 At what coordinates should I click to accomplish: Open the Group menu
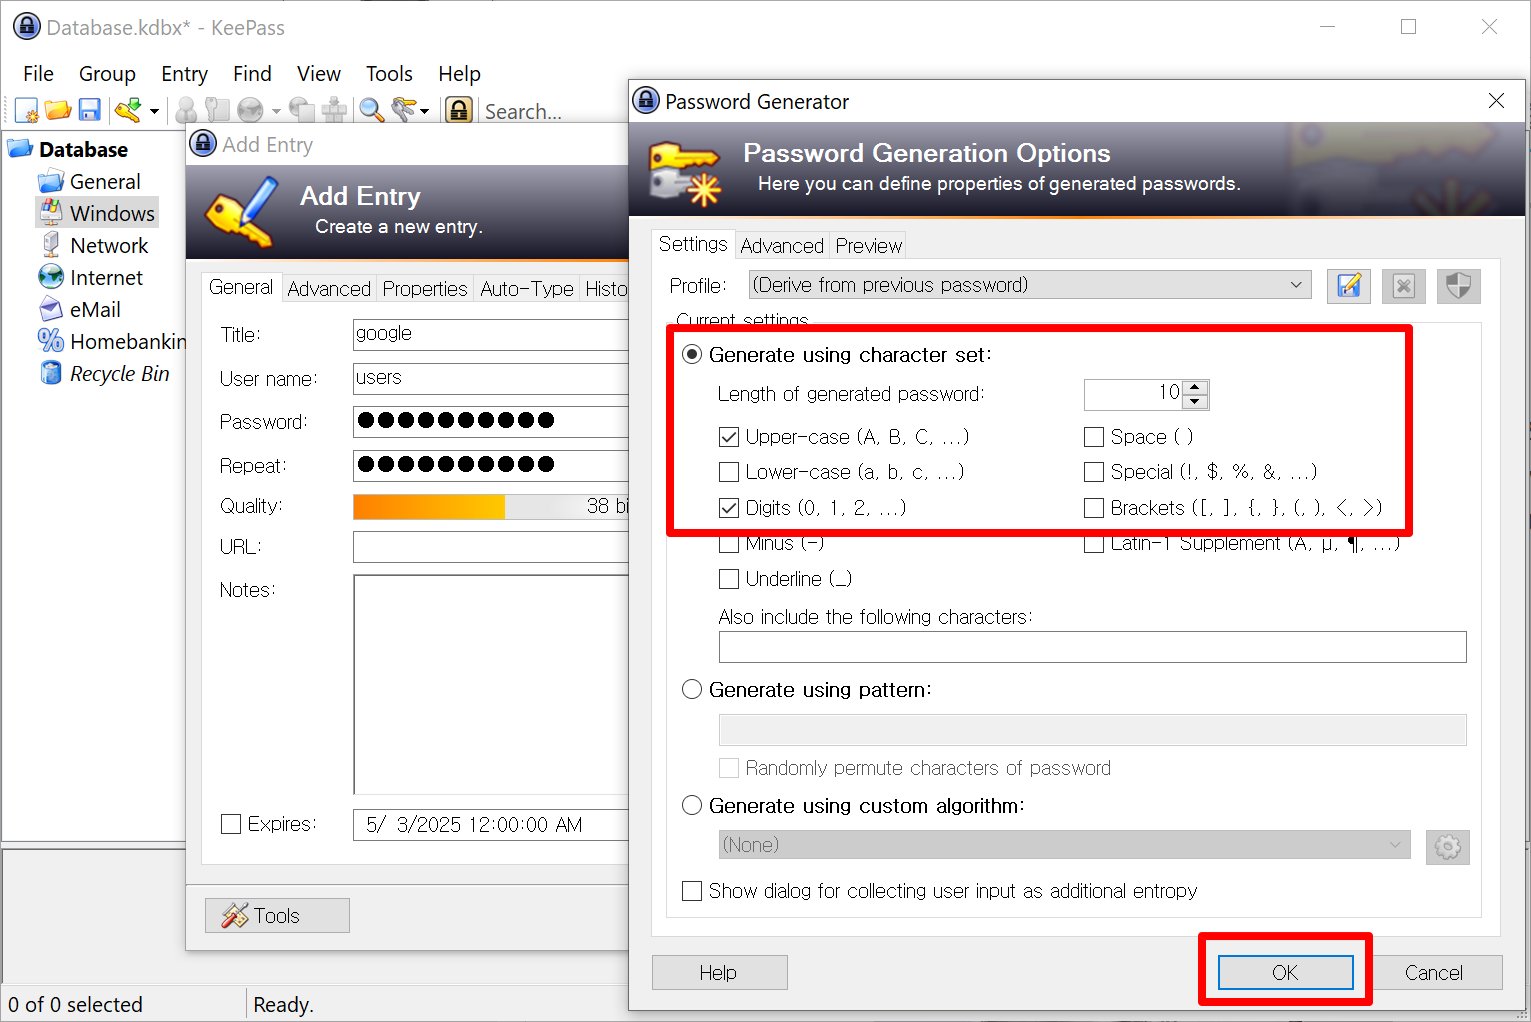(x=107, y=74)
